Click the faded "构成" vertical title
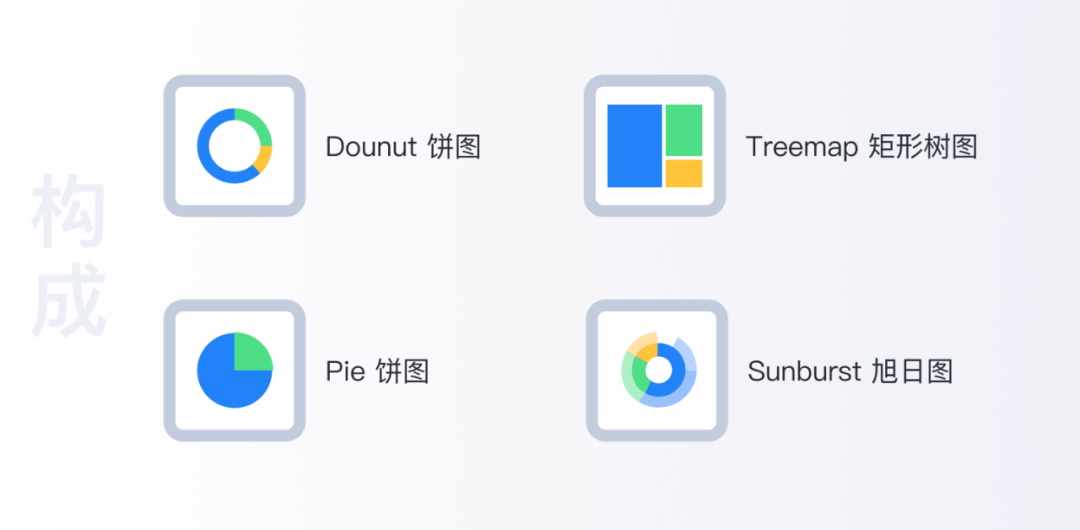 click(68, 255)
